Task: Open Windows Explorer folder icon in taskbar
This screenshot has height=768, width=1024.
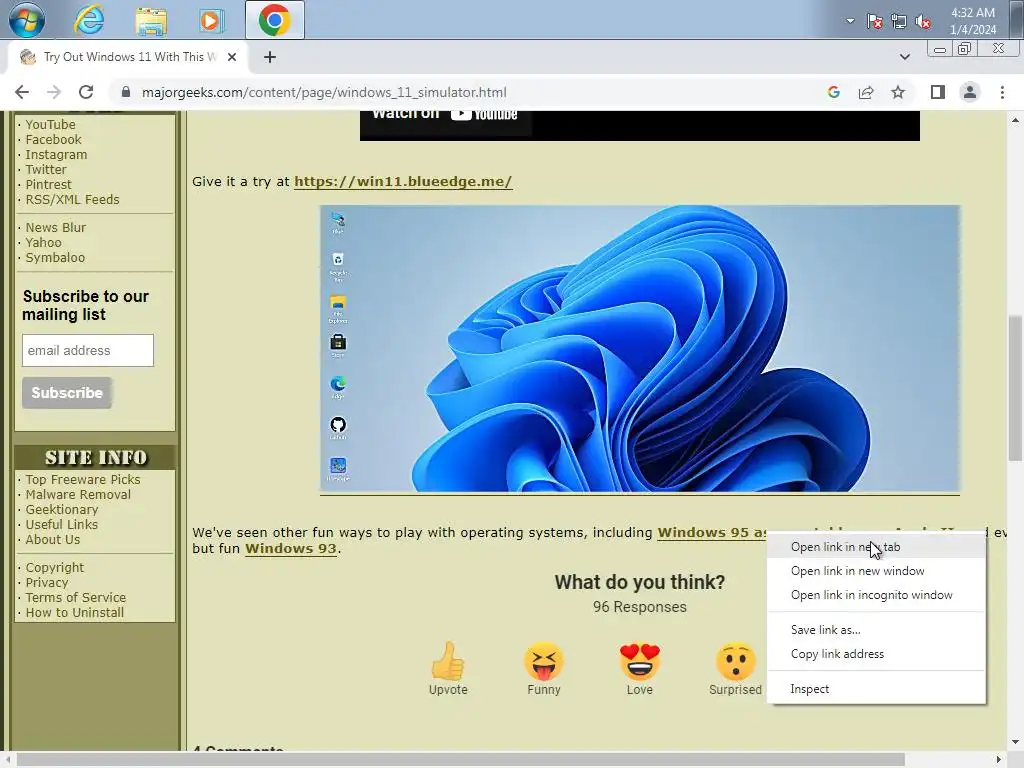Action: [151, 20]
